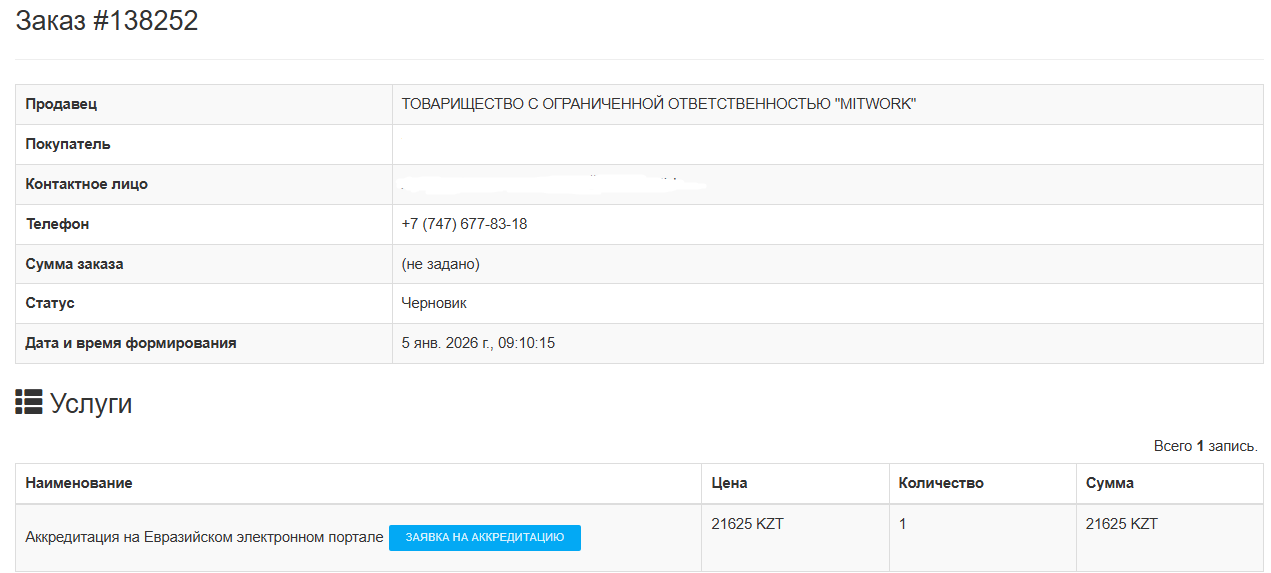Image resolution: width=1271 pixels, height=573 pixels.
Task: Click the list icon beside Услуги heading
Action: tap(28, 403)
